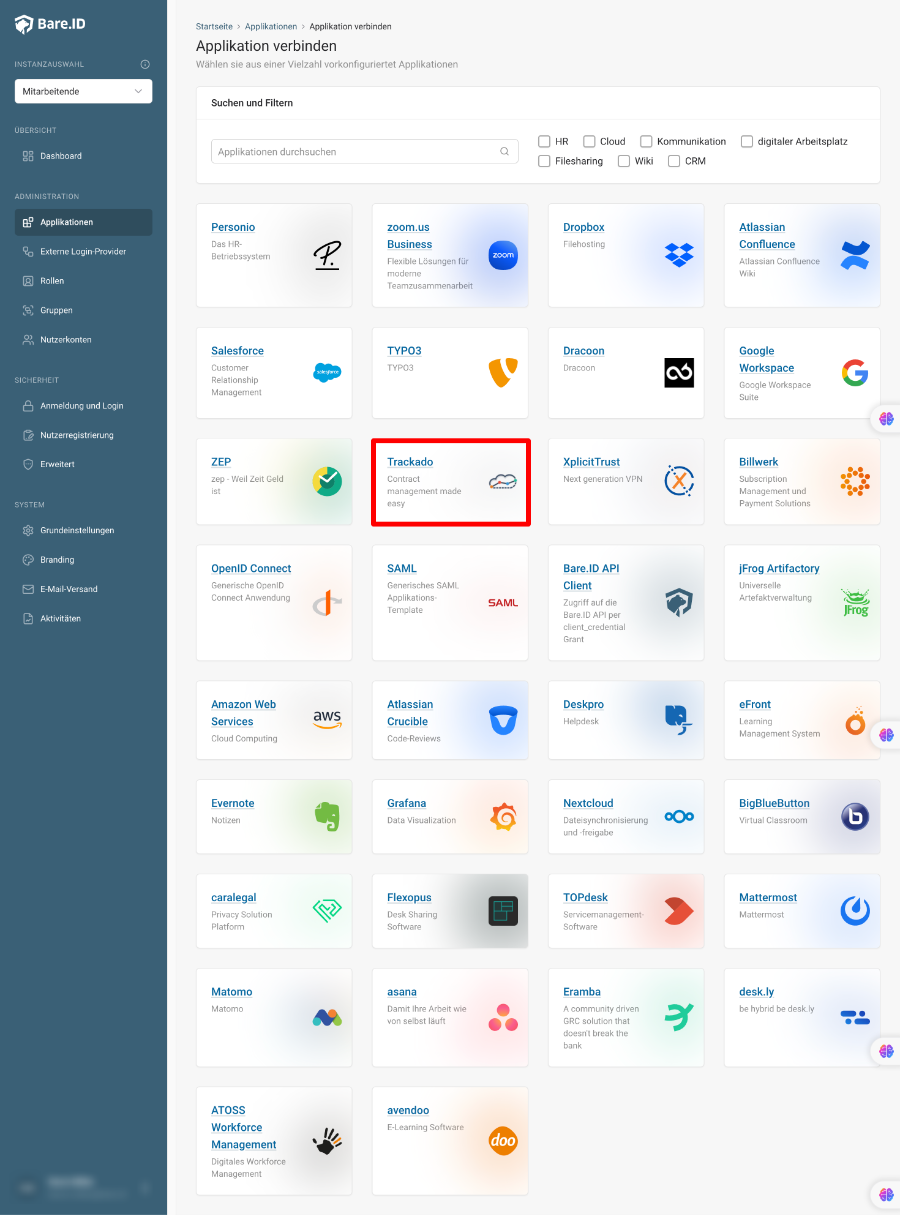
Task: Open Gruppen in the sidebar
Action: [83, 310]
